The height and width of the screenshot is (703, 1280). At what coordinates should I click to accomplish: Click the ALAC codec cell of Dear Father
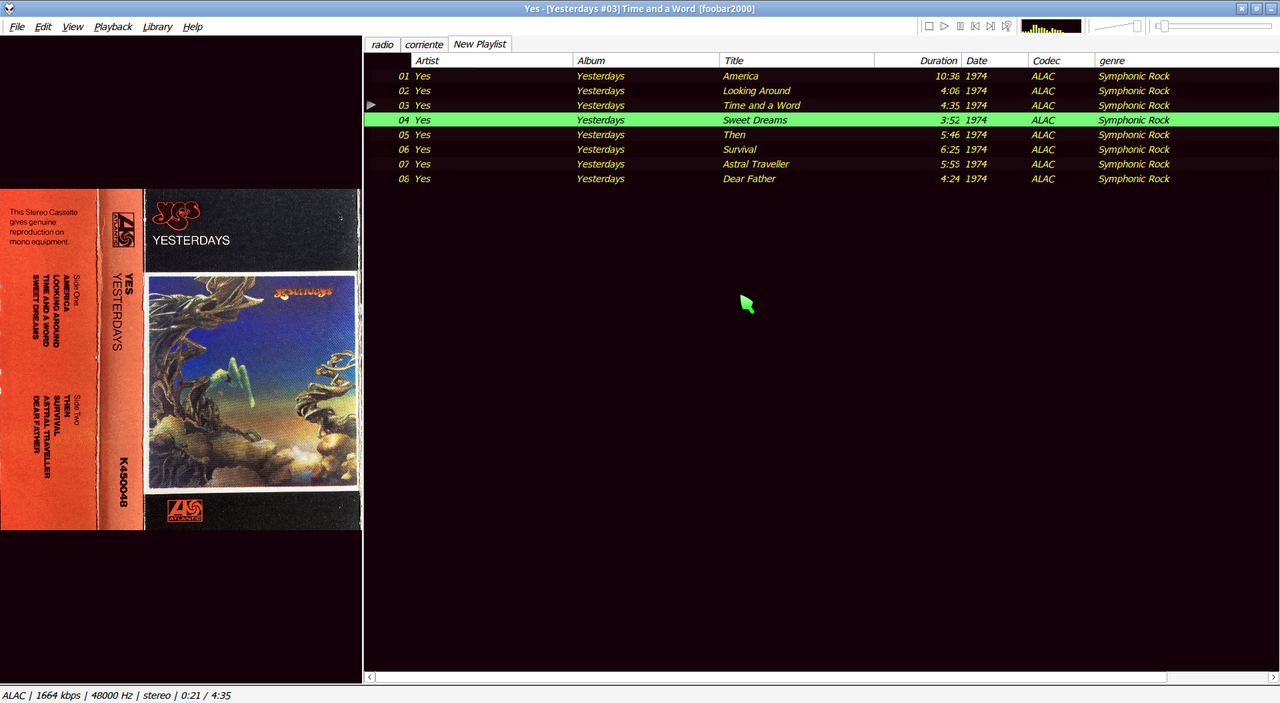tap(1043, 179)
